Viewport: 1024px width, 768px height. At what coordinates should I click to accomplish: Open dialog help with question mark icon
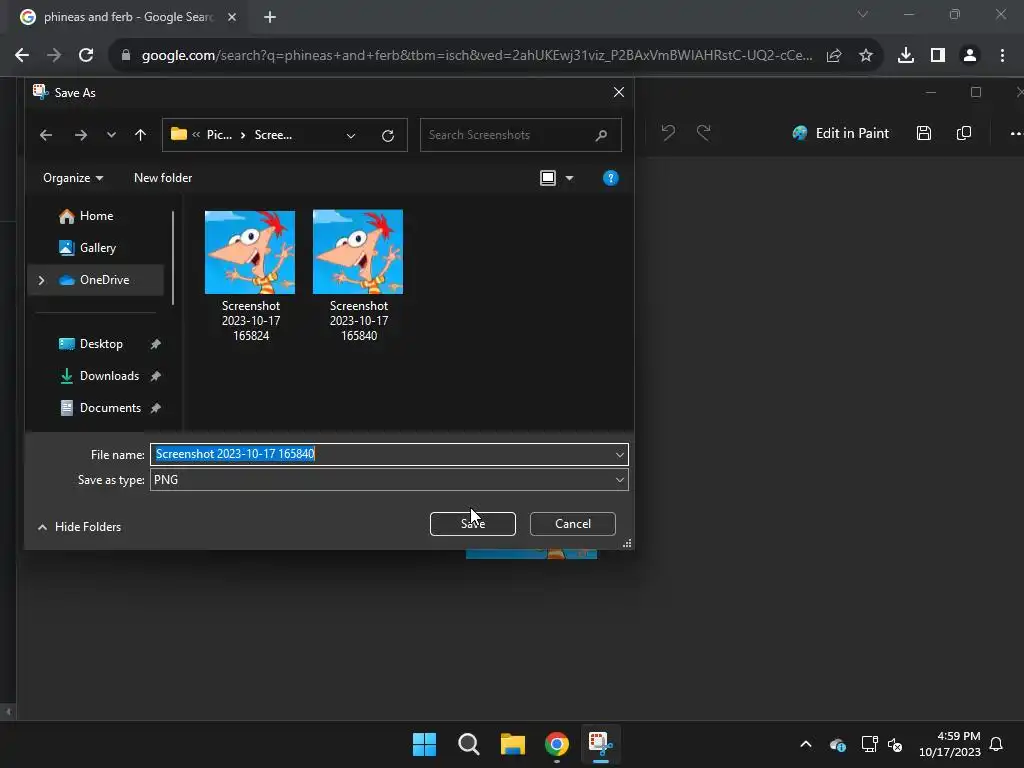(x=611, y=178)
